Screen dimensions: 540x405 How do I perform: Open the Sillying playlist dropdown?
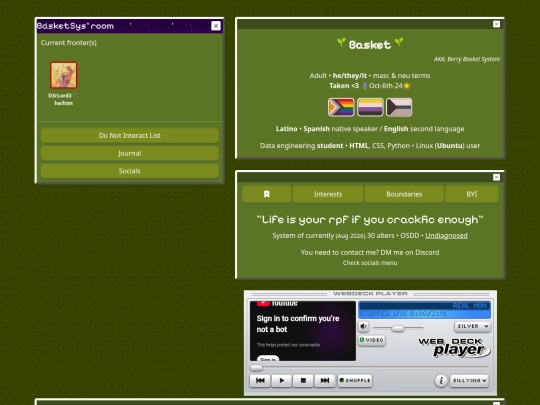[469, 381]
